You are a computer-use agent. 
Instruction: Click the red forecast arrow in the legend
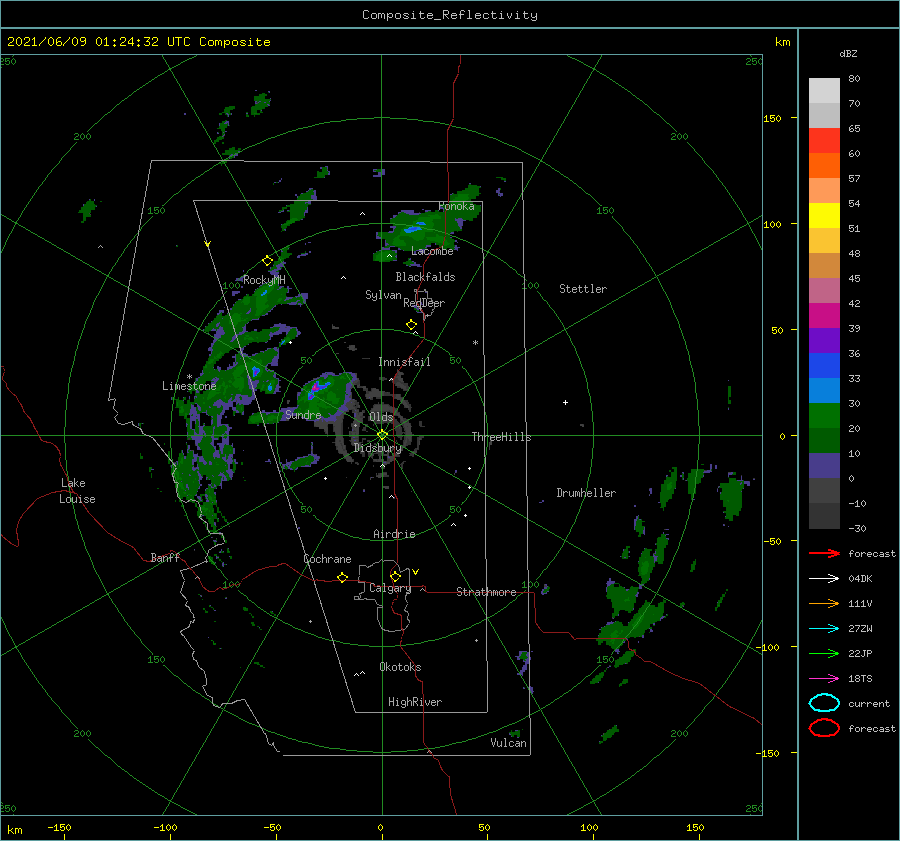pos(824,553)
